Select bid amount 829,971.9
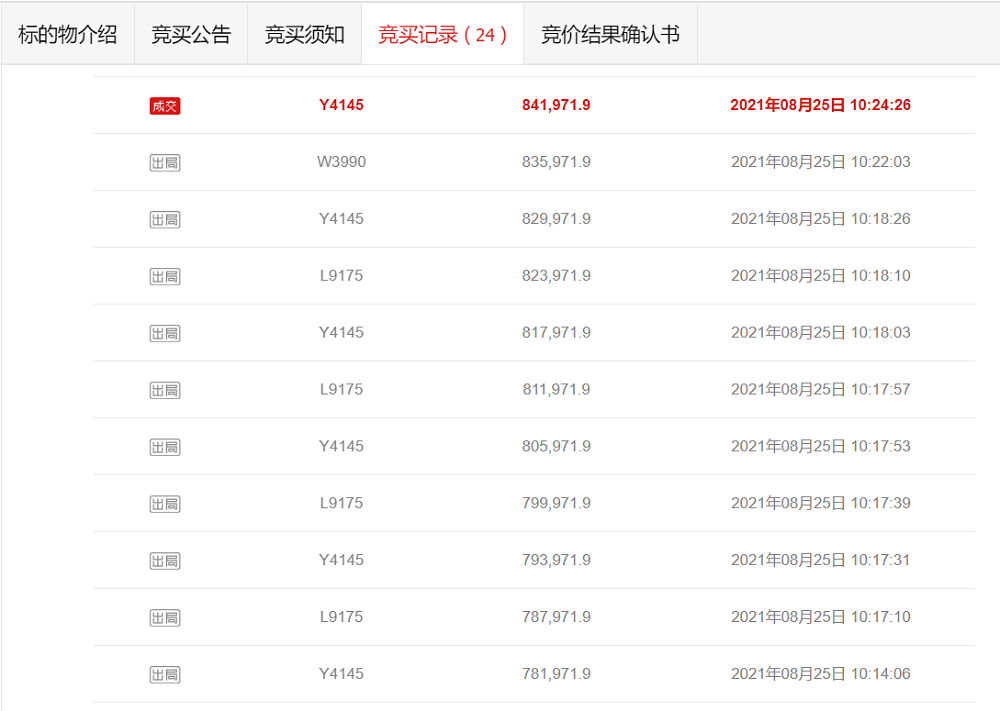This screenshot has height=711, width=1000. pos(556,219)
